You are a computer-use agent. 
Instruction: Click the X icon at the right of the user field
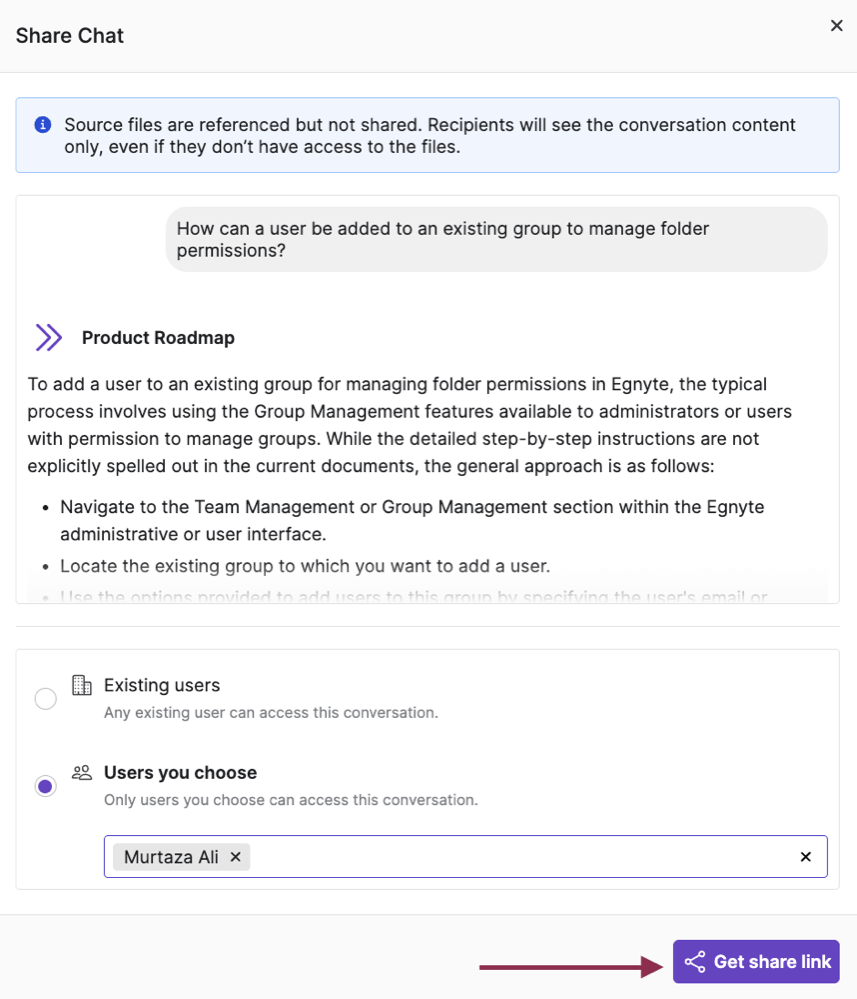pyautogui.click(x=806, y=856)
